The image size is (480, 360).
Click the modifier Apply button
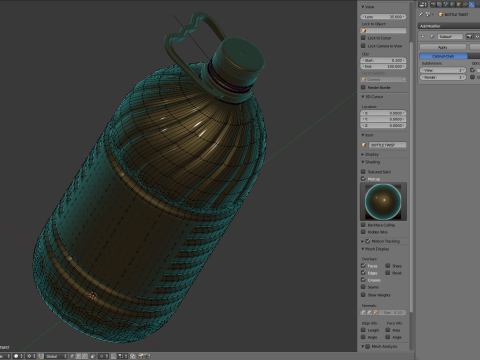click(x=443, y=47)
